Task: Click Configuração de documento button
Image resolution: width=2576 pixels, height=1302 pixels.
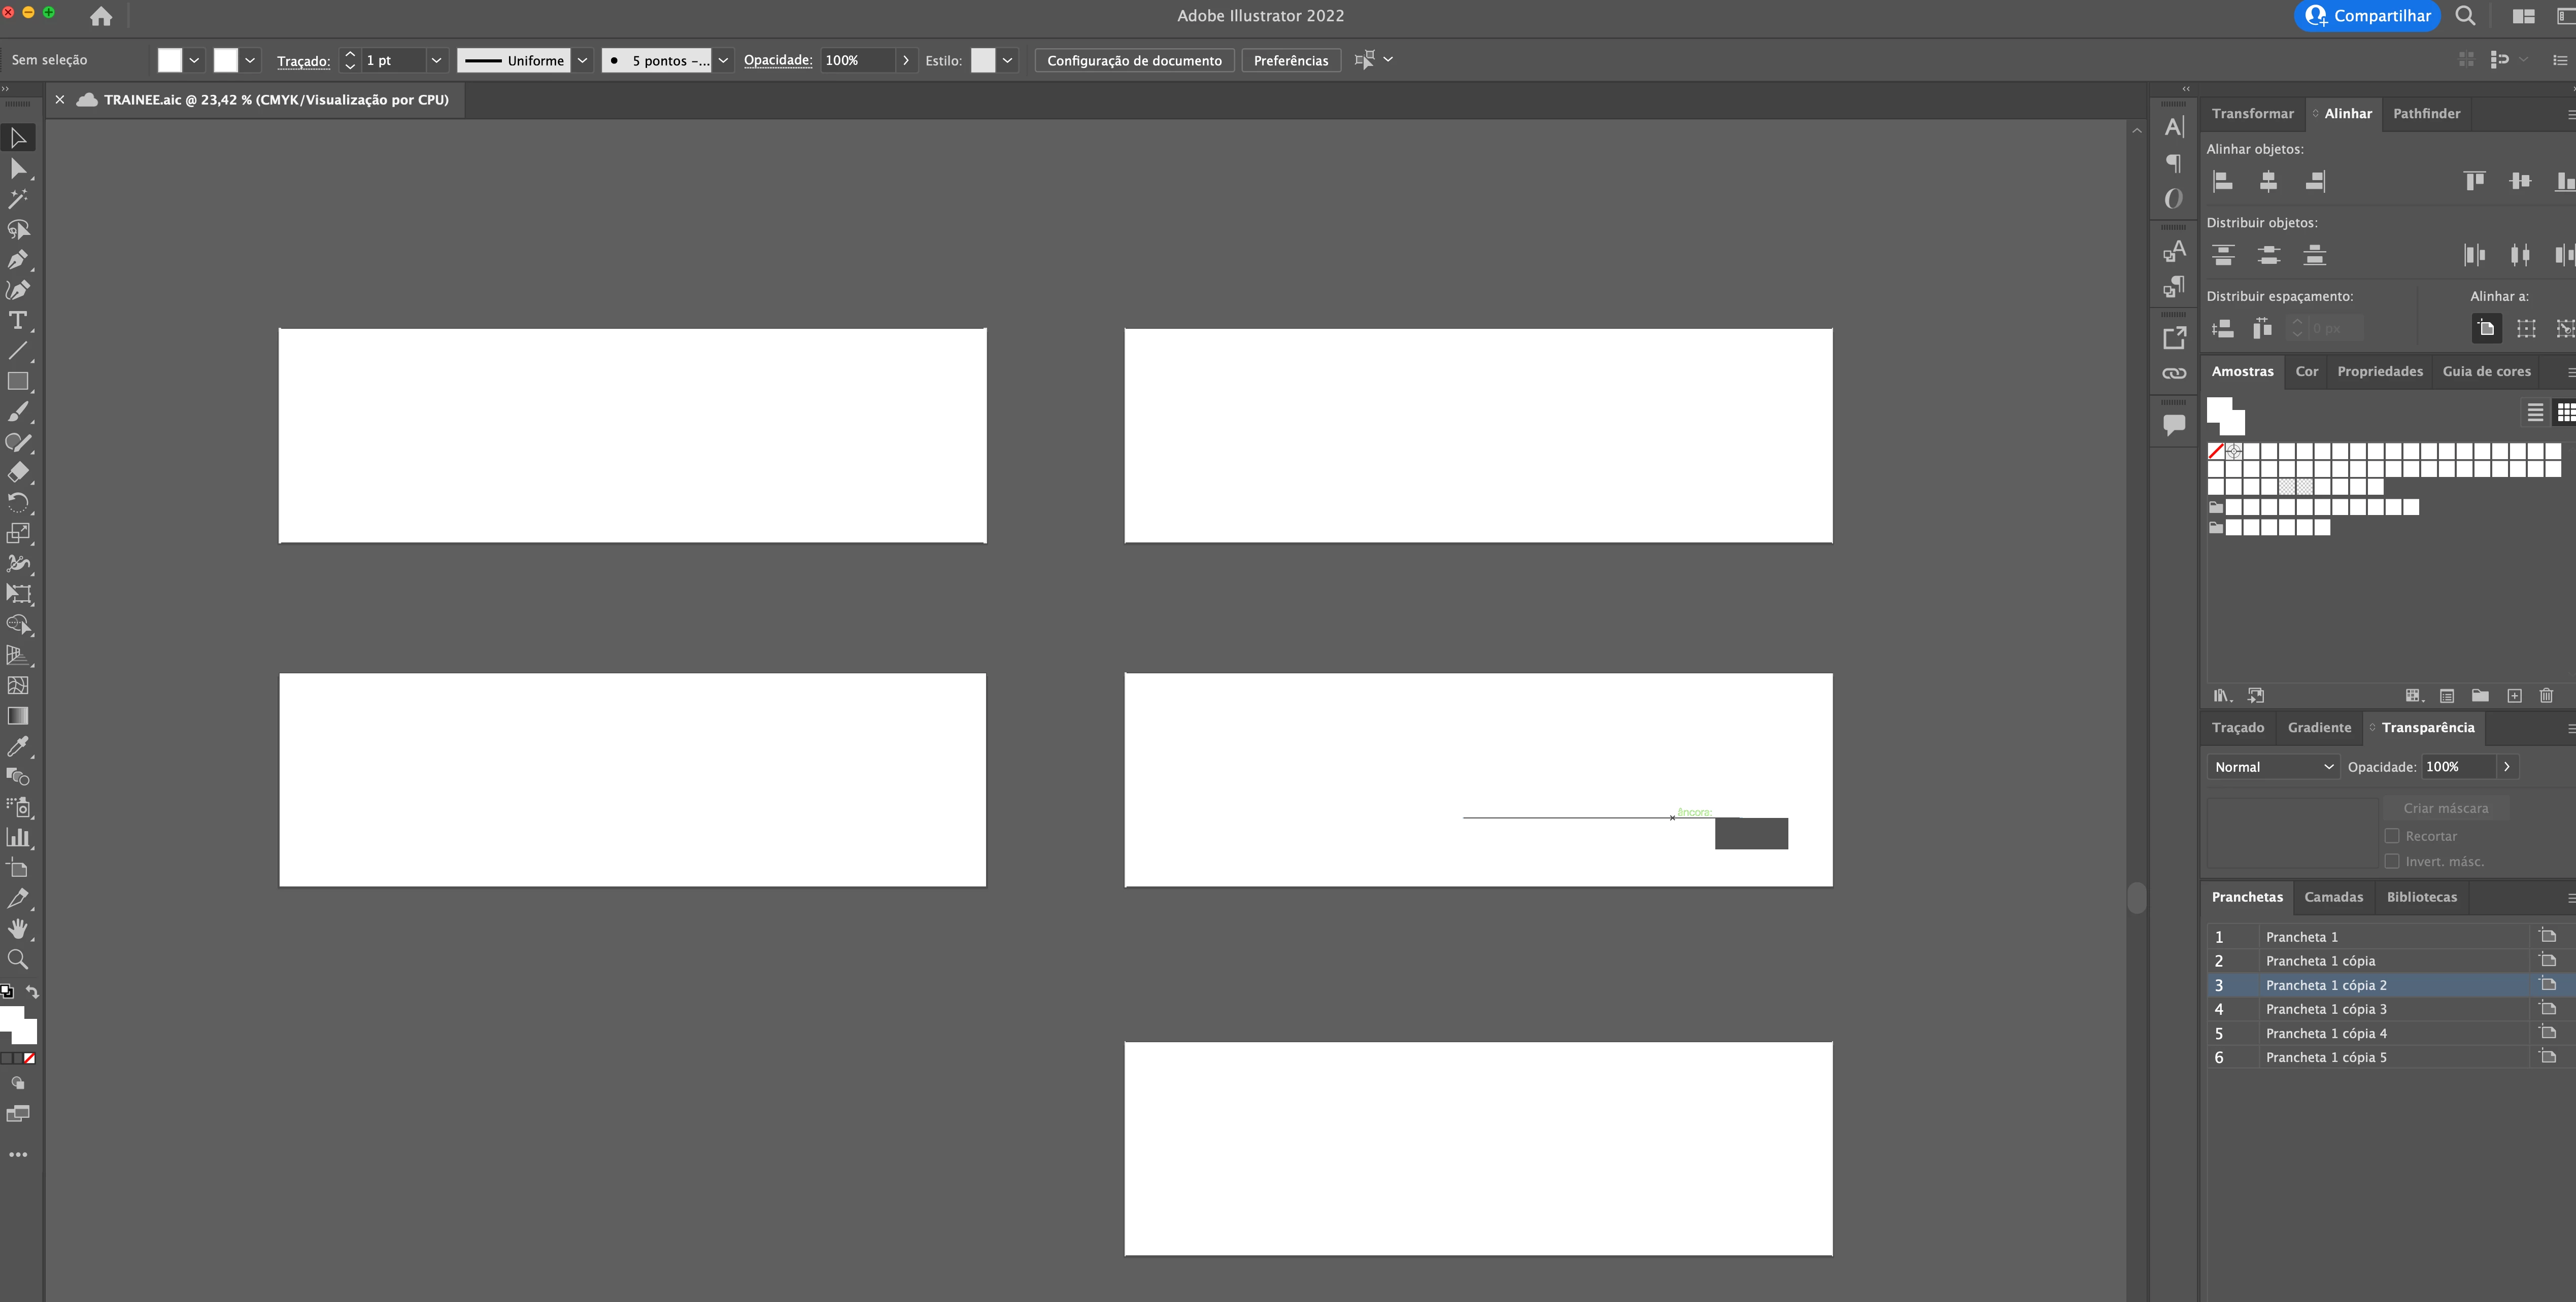Action: 1134,60
